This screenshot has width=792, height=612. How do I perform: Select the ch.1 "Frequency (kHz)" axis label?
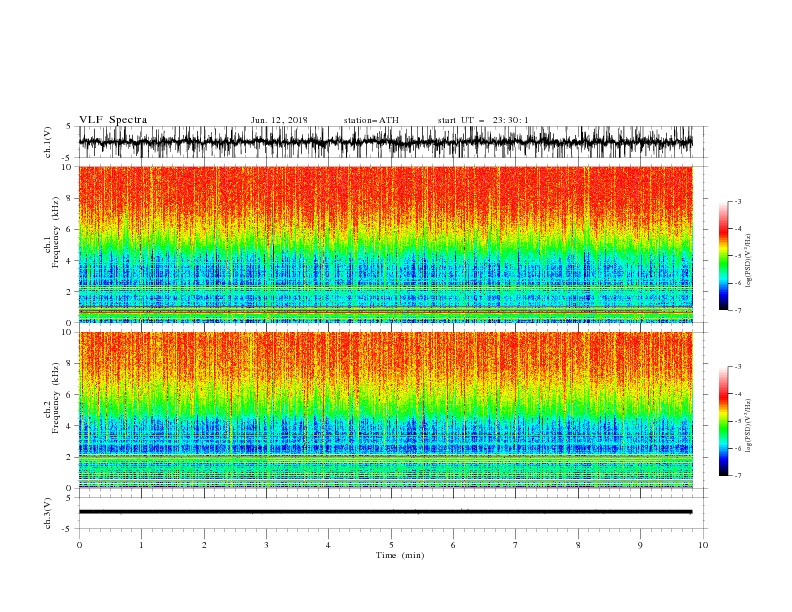[x=55, y=231]
